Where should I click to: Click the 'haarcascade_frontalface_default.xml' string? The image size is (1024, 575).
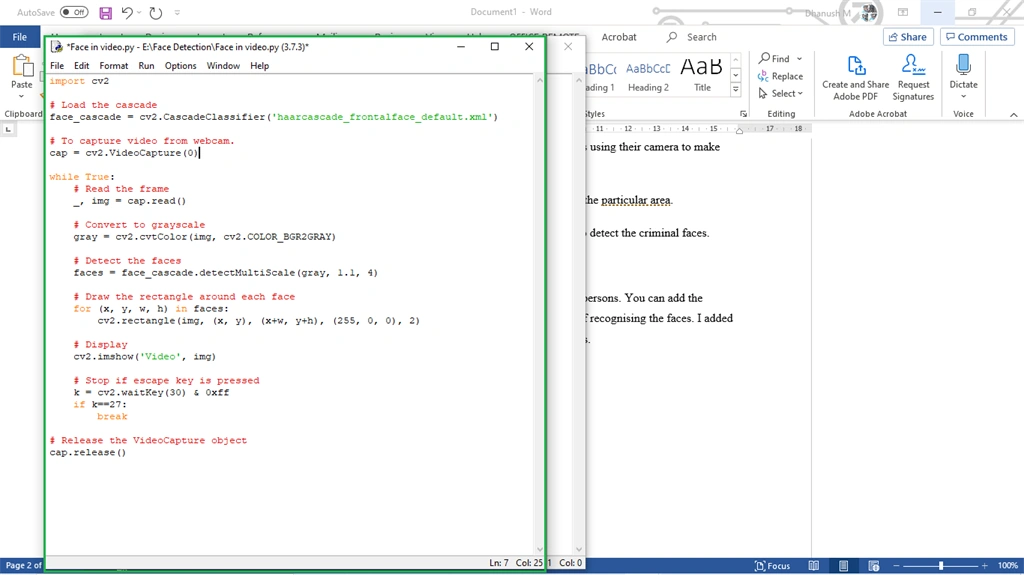coord(382,117)
